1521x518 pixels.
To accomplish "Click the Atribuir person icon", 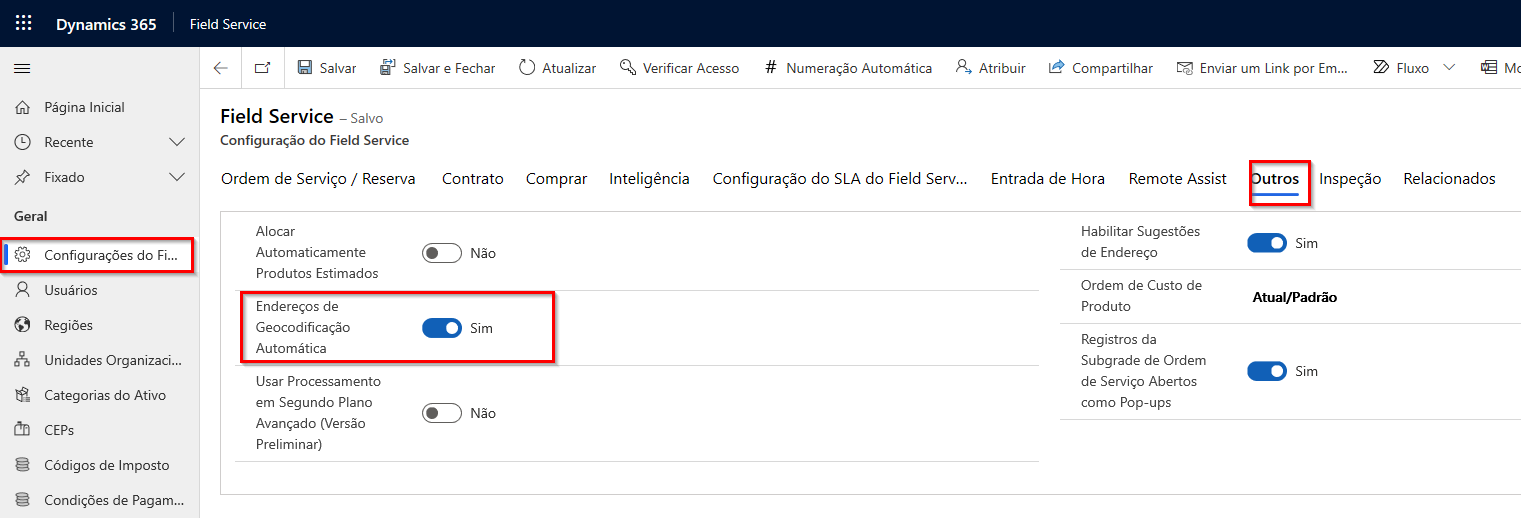I will coord(963,68).
